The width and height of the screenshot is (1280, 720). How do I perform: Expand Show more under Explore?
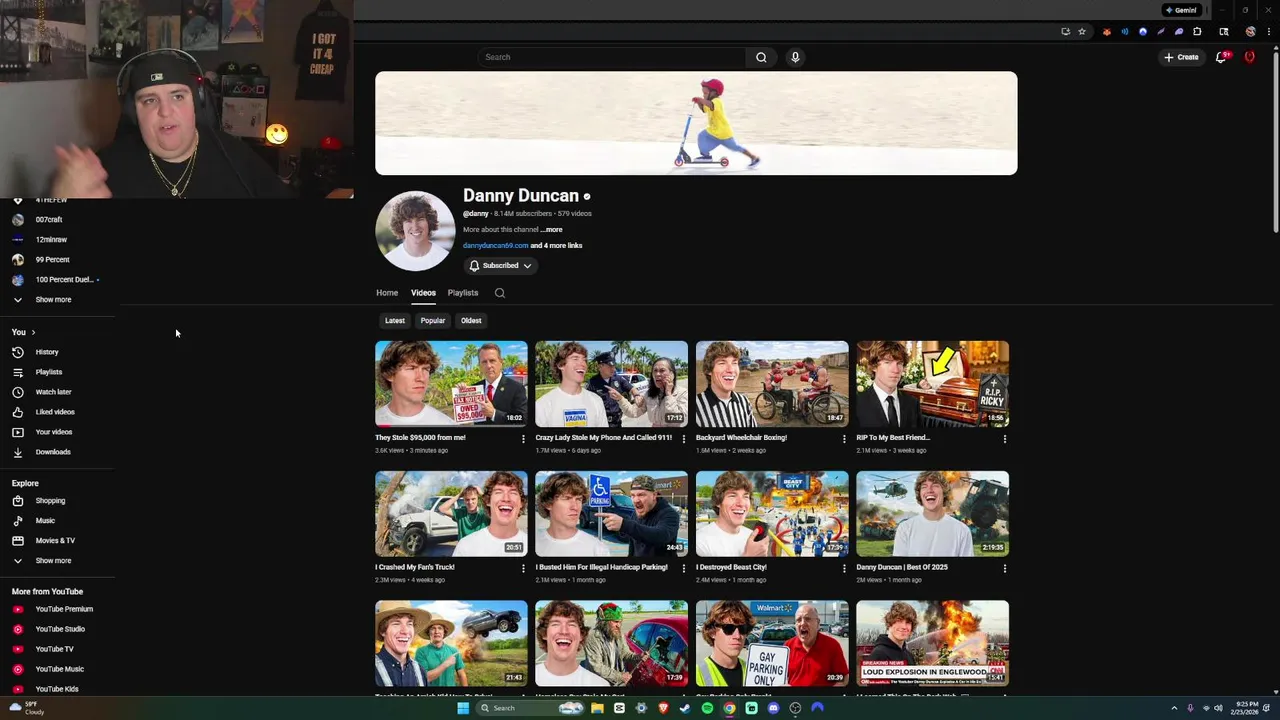53,561
